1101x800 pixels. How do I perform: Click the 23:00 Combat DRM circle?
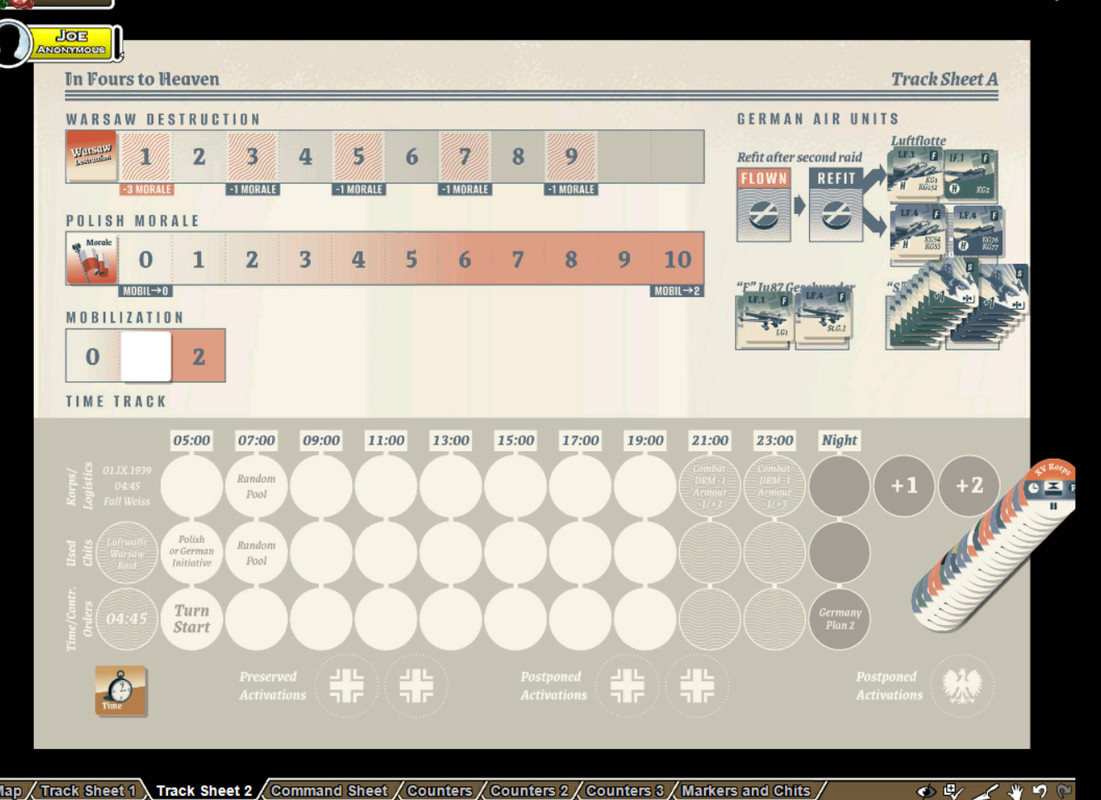pyautogui.click(x=774, y=485)
